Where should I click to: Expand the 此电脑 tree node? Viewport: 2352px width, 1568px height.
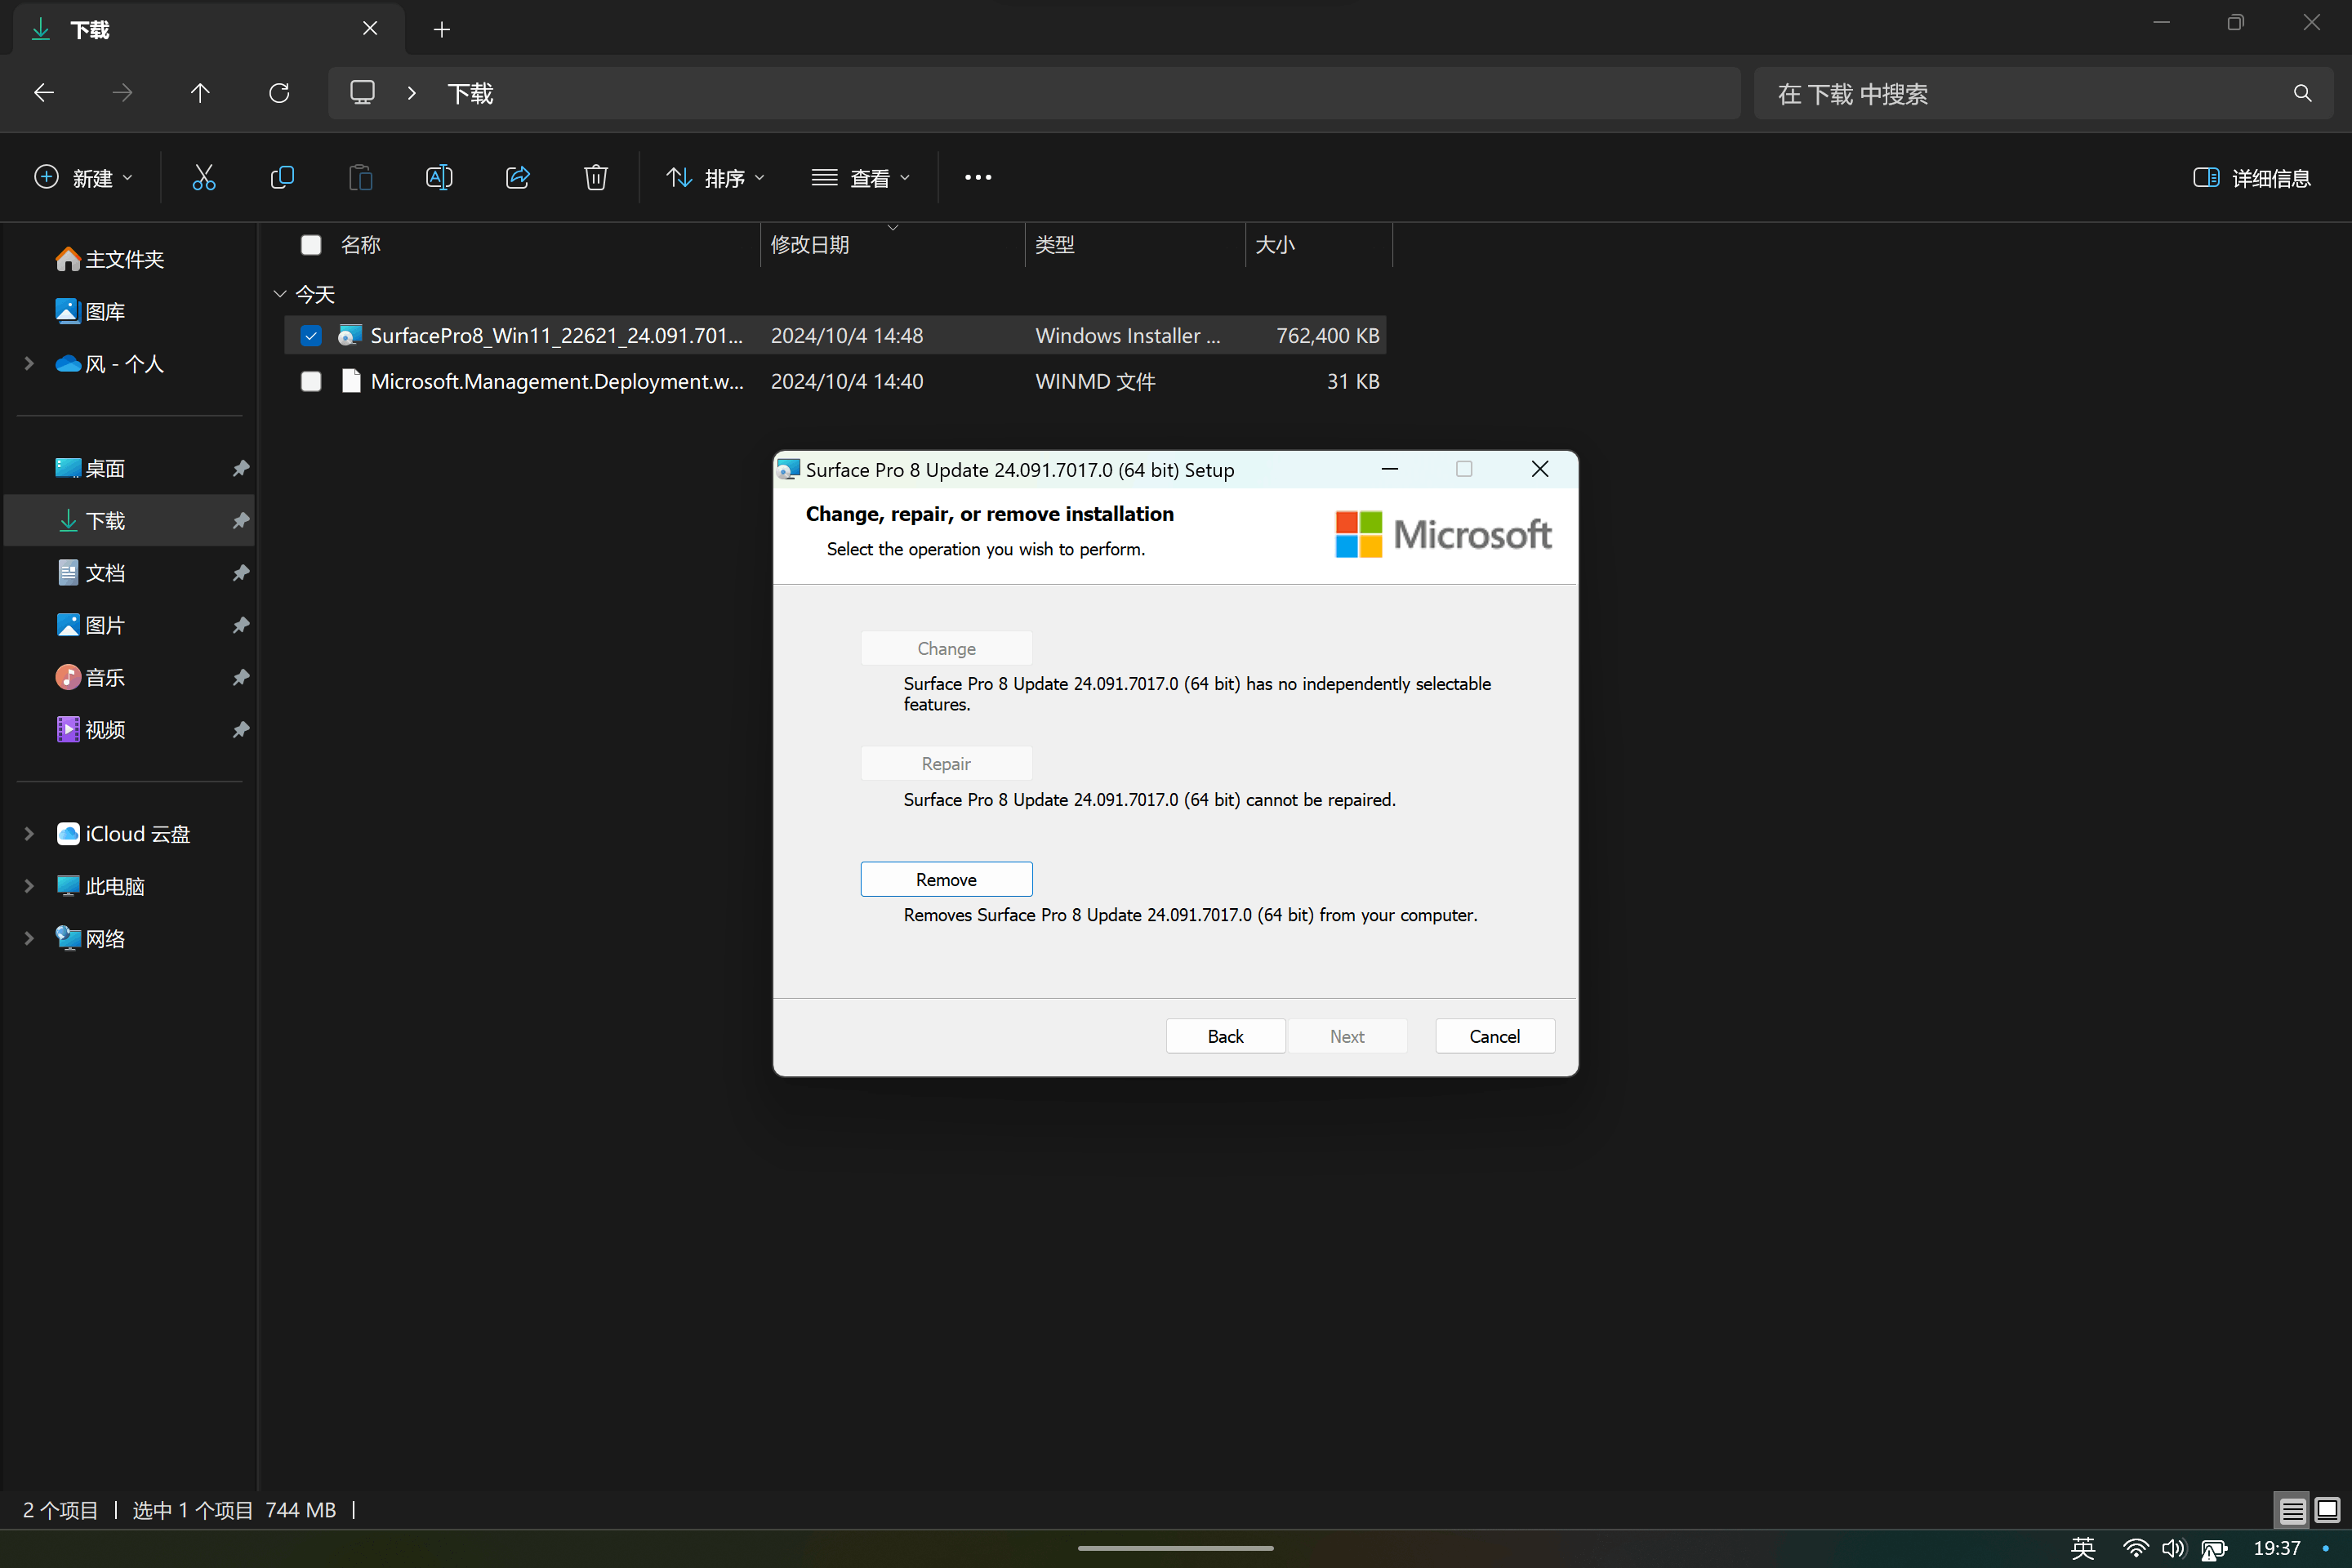pyautogui.click(x=29, y=886)
